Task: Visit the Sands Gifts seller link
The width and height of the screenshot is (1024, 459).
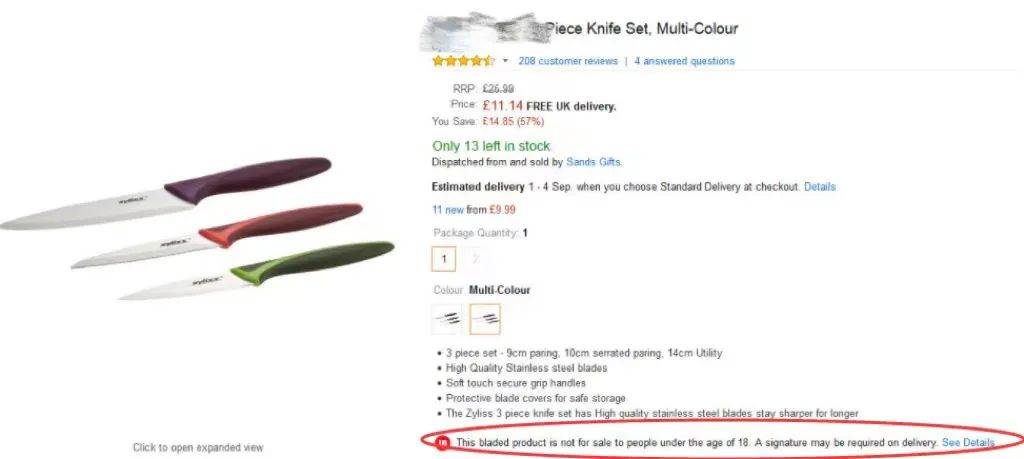Action: pos(594,161)
